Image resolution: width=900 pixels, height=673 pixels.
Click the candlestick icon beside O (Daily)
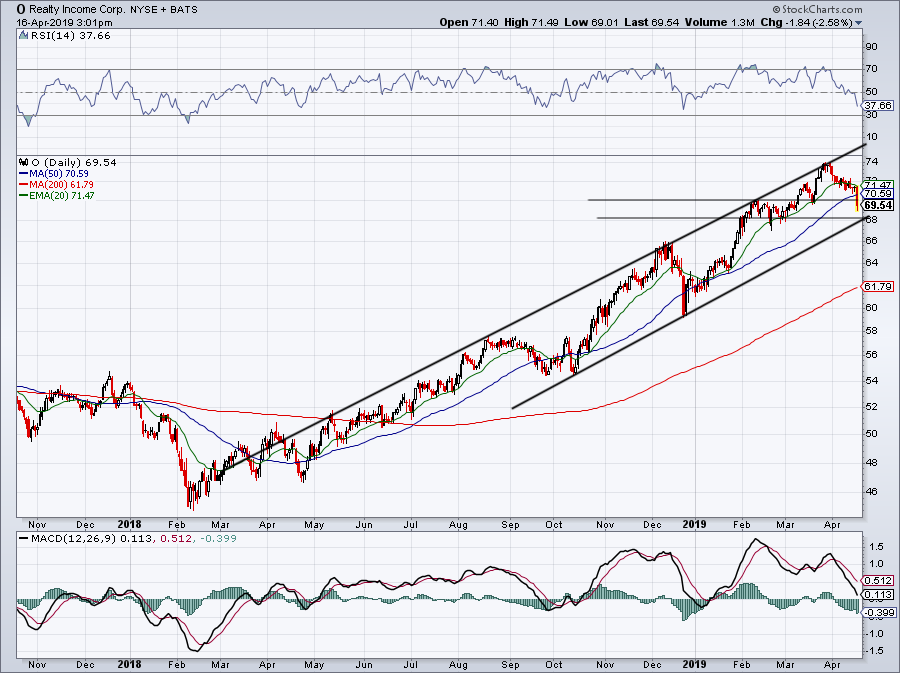(x=24, y=162)
